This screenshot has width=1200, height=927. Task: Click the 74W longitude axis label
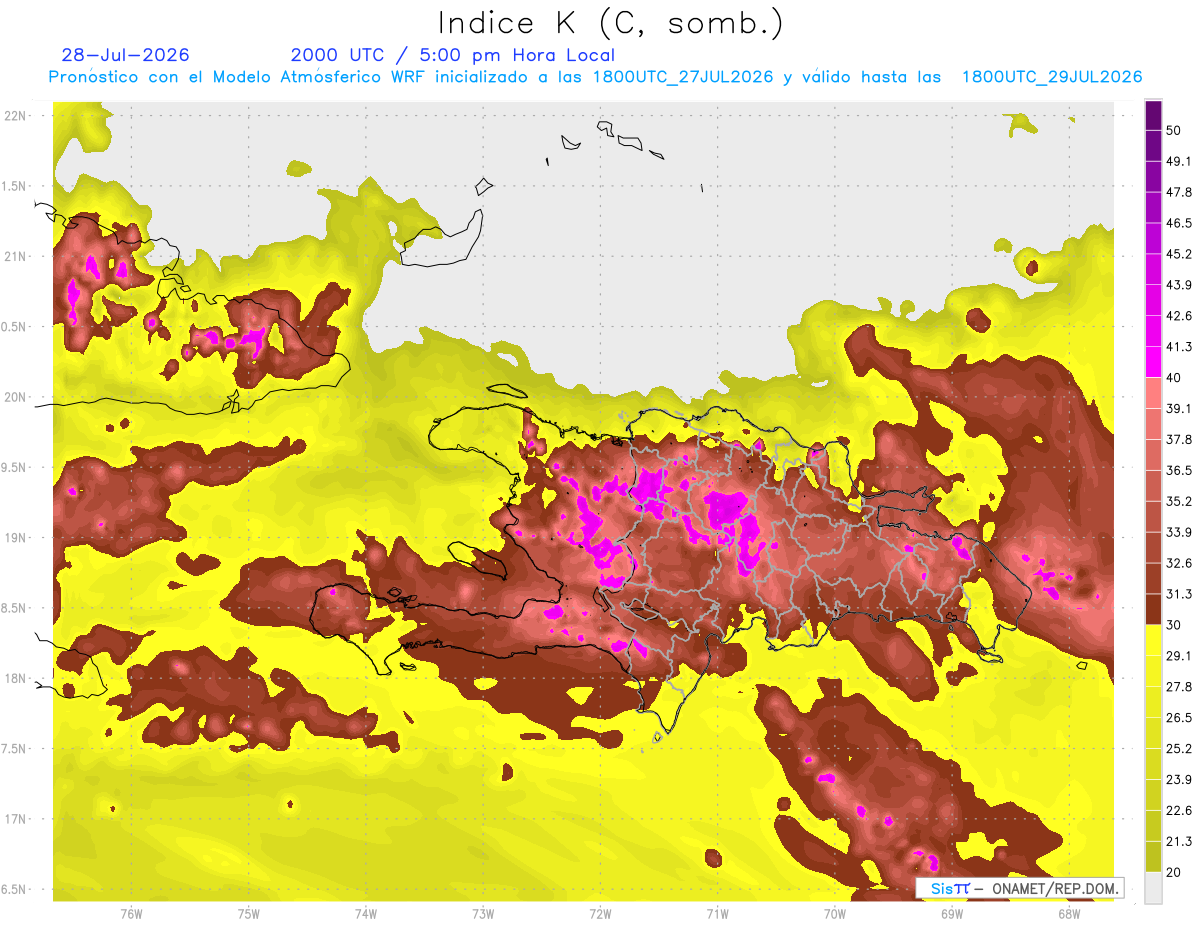click(366, 913)
